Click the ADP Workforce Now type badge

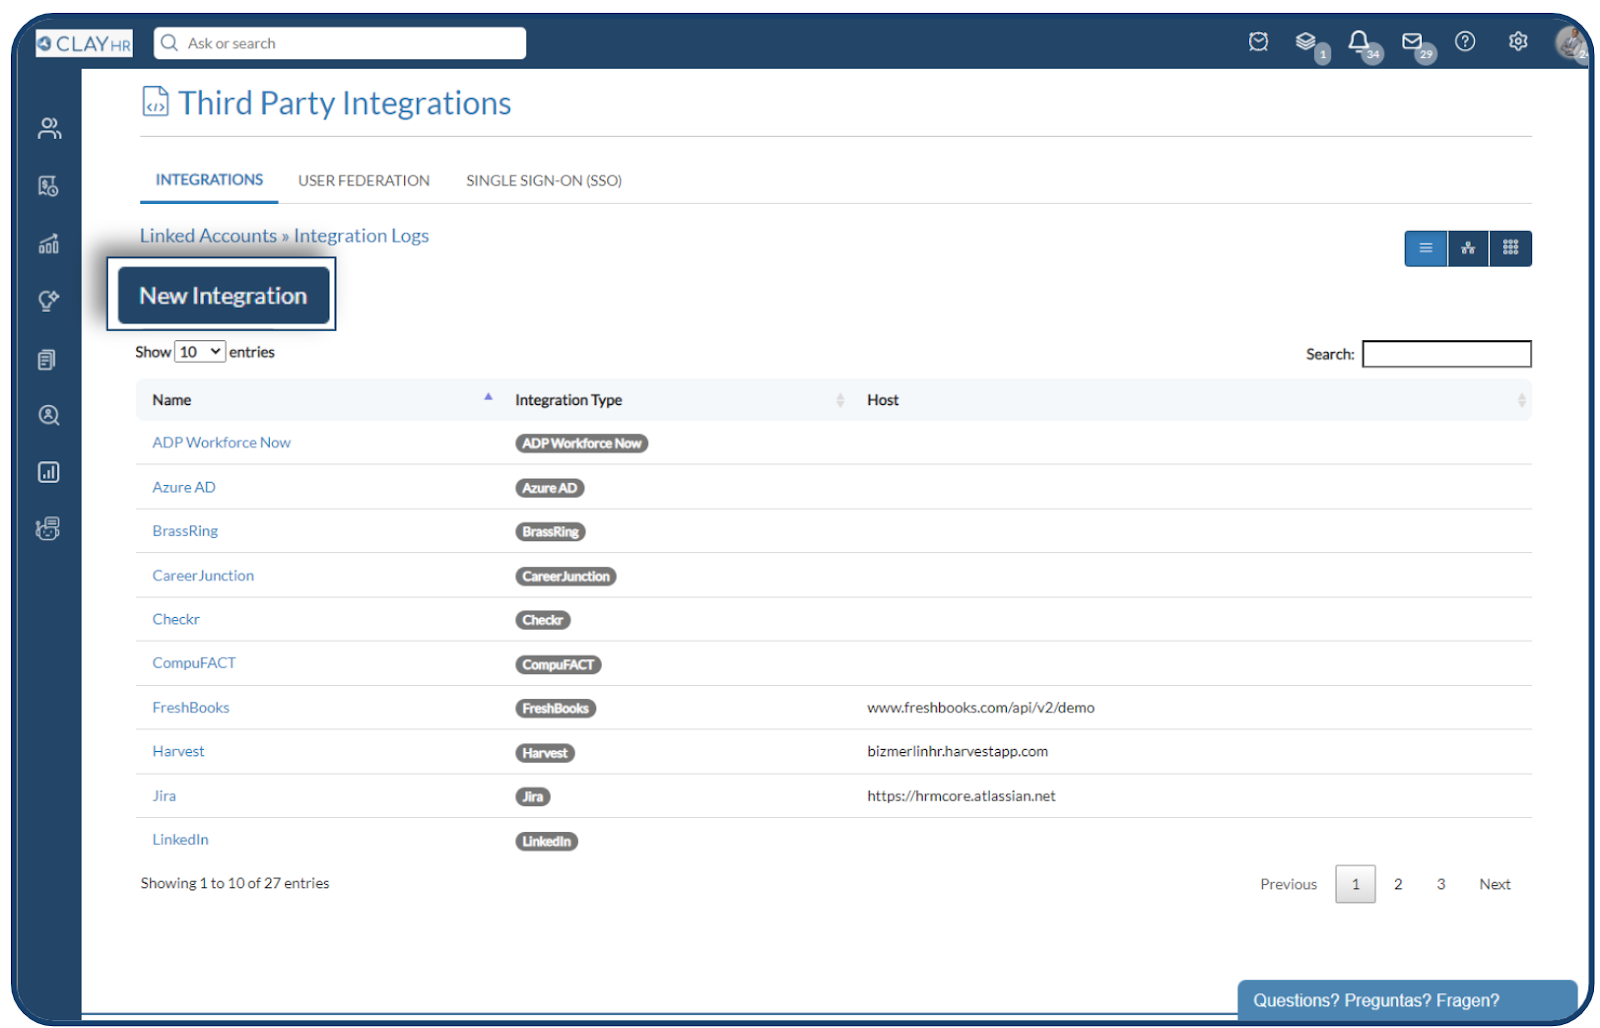[582, 443]
